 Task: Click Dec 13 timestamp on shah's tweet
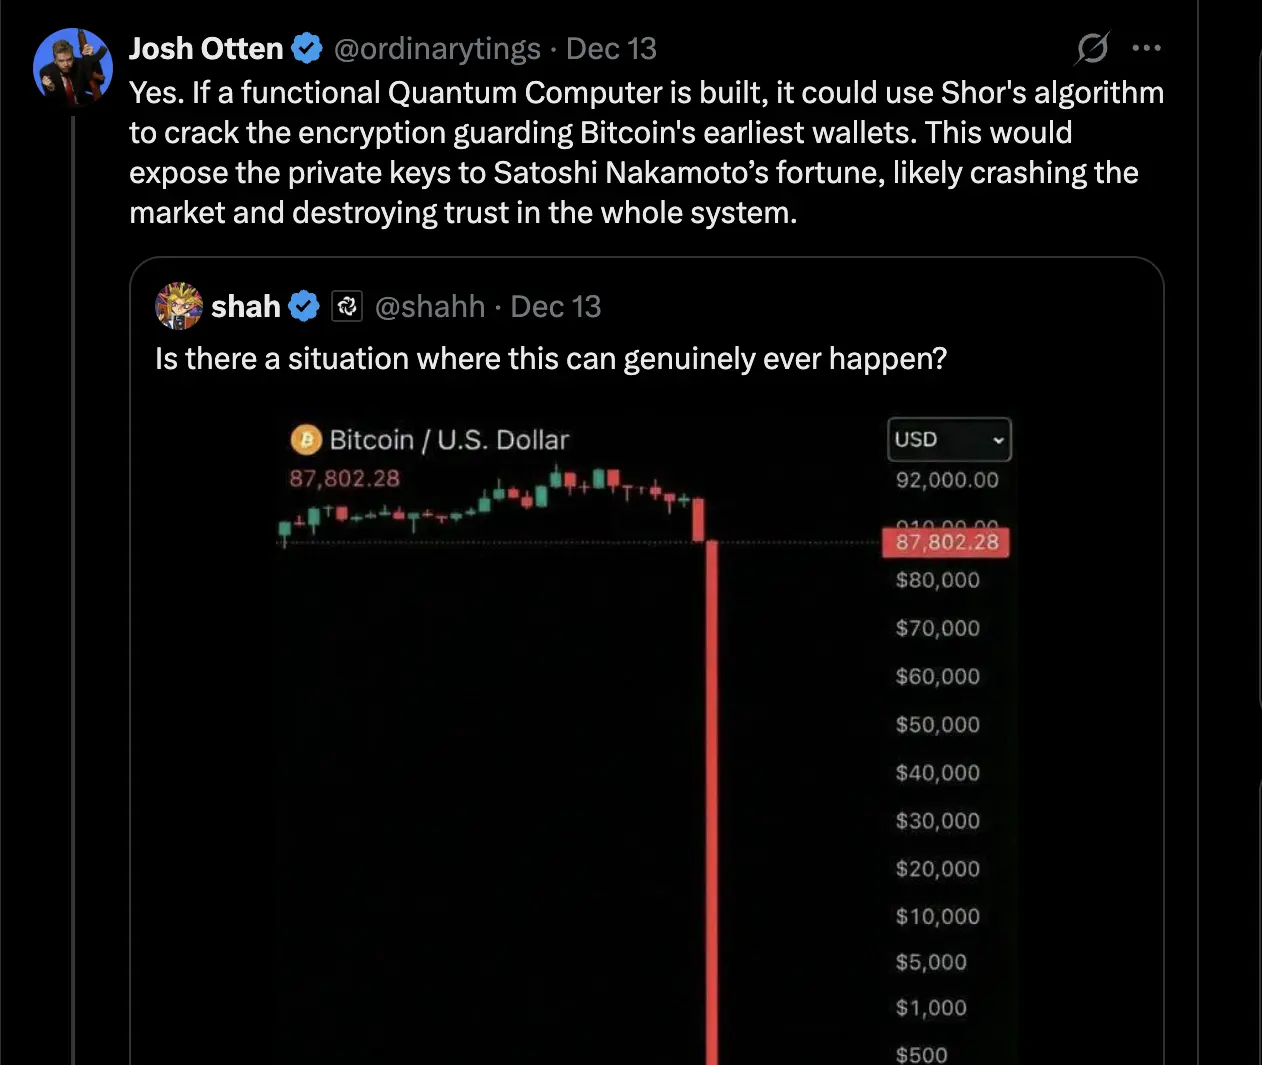(556, 306)
